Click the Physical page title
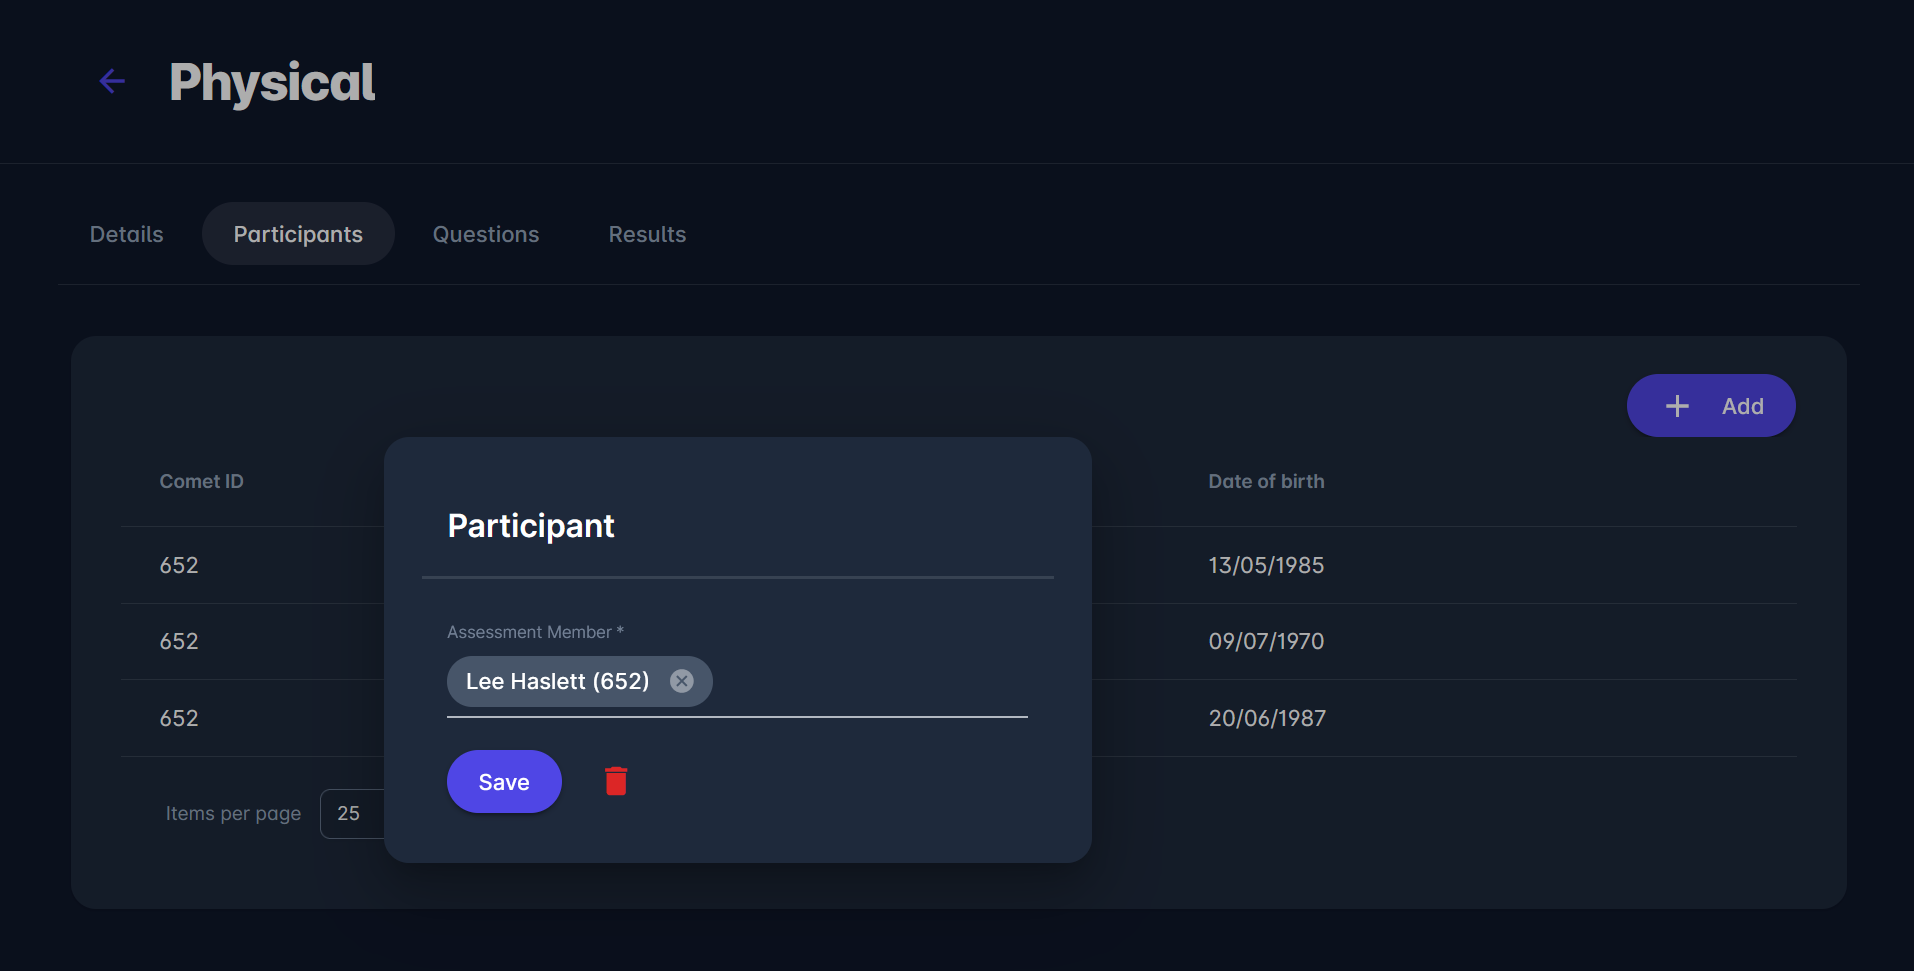The height and width of the screenshot is (971, 1914). pos(272,82)
